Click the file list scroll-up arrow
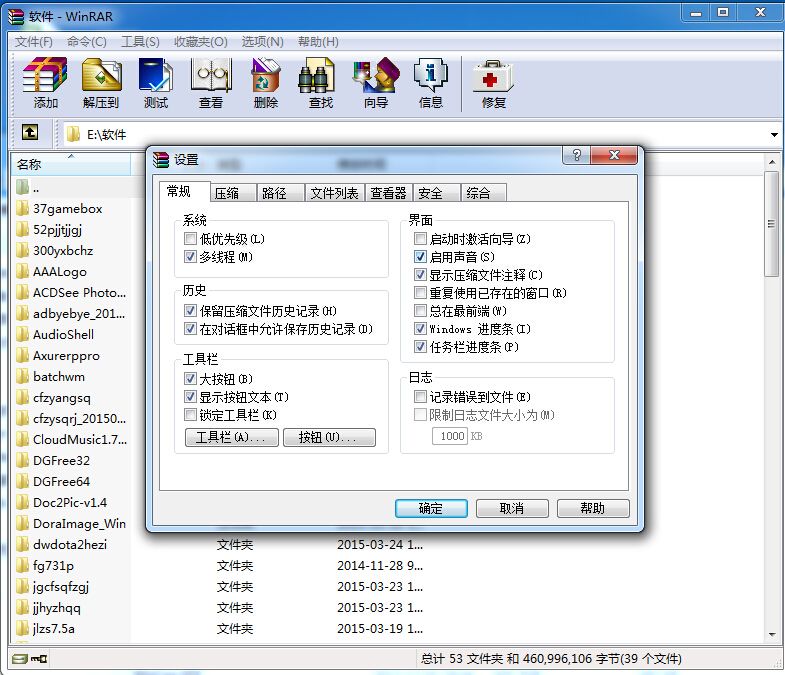Screen dimensions: 785x675 [x=772, y=162]
